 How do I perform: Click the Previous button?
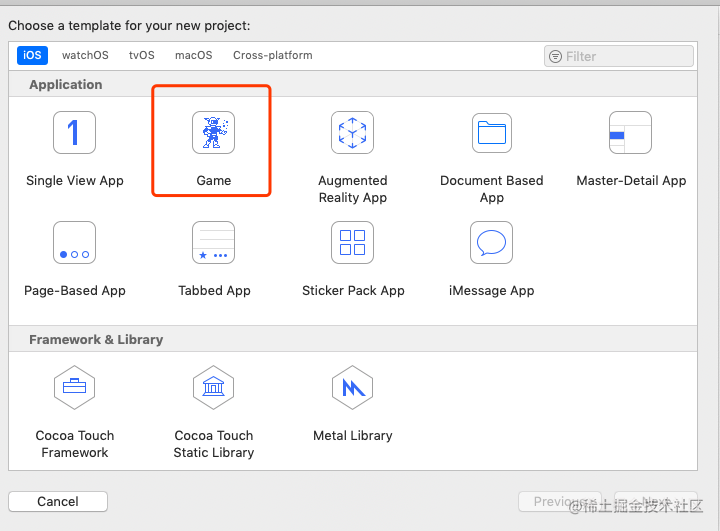click(560, 501)
